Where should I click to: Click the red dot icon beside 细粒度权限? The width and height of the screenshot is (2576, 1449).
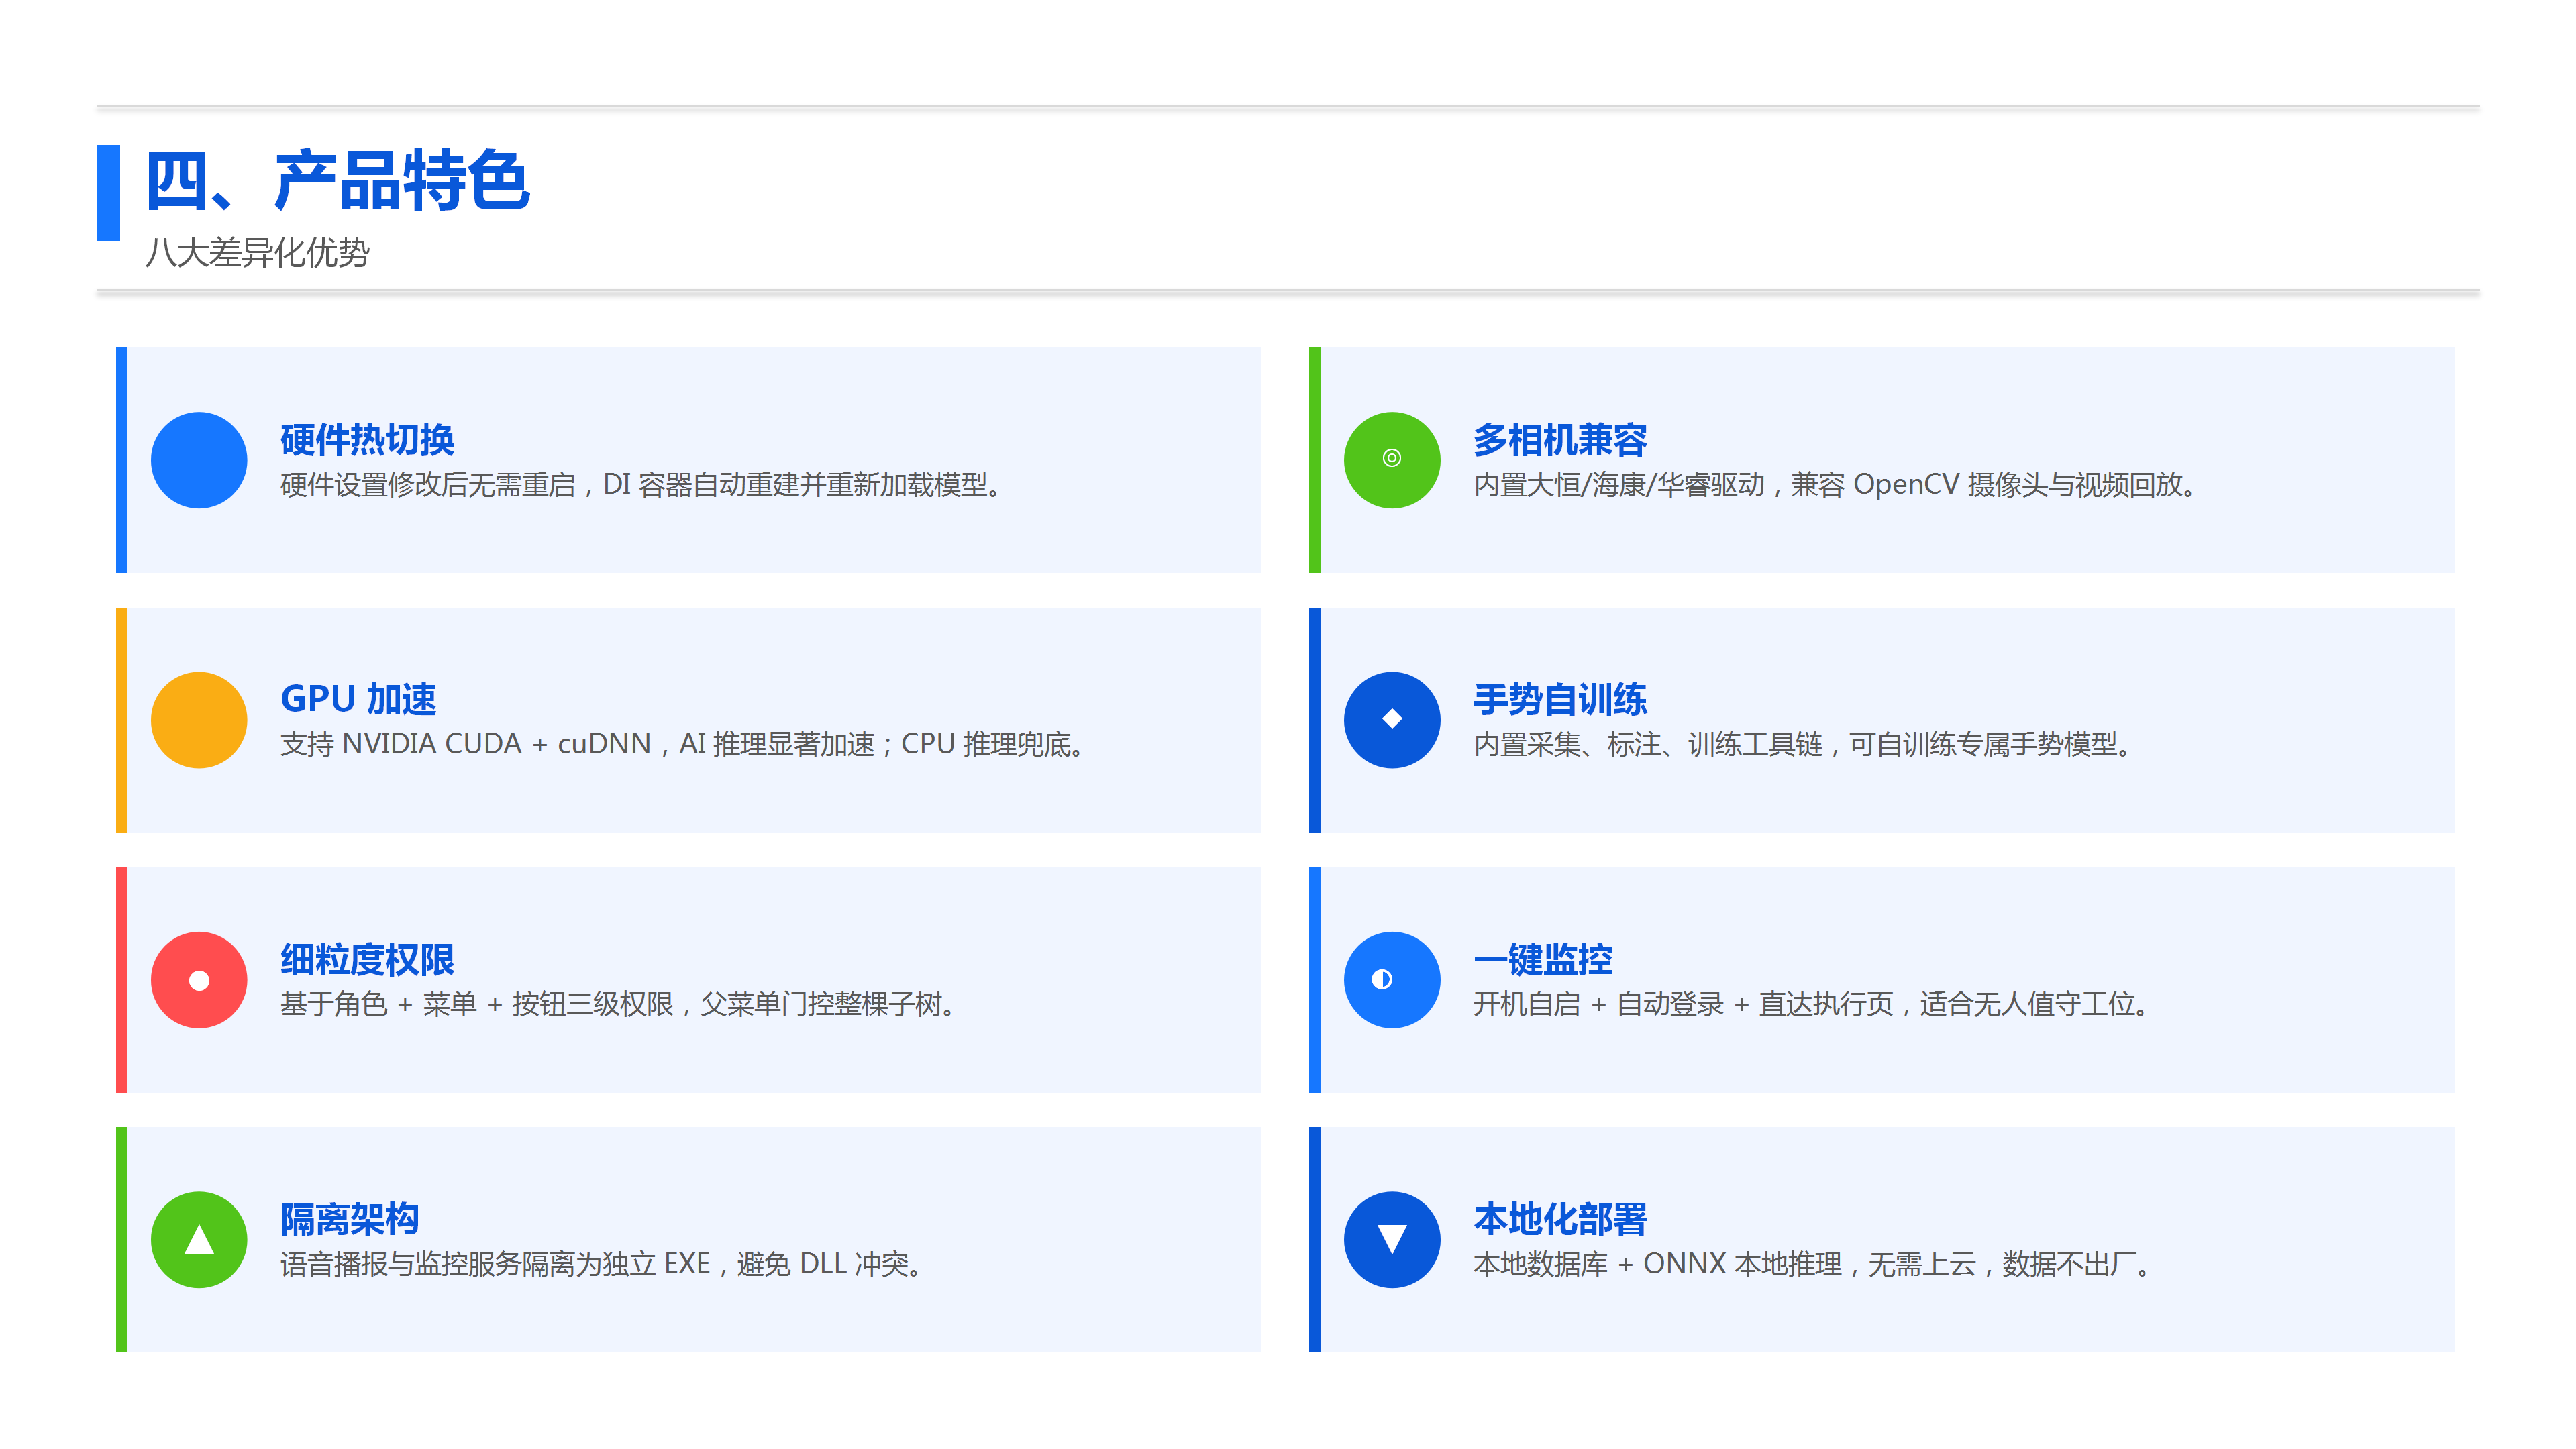pyautogui.click(x=199, y=980)
